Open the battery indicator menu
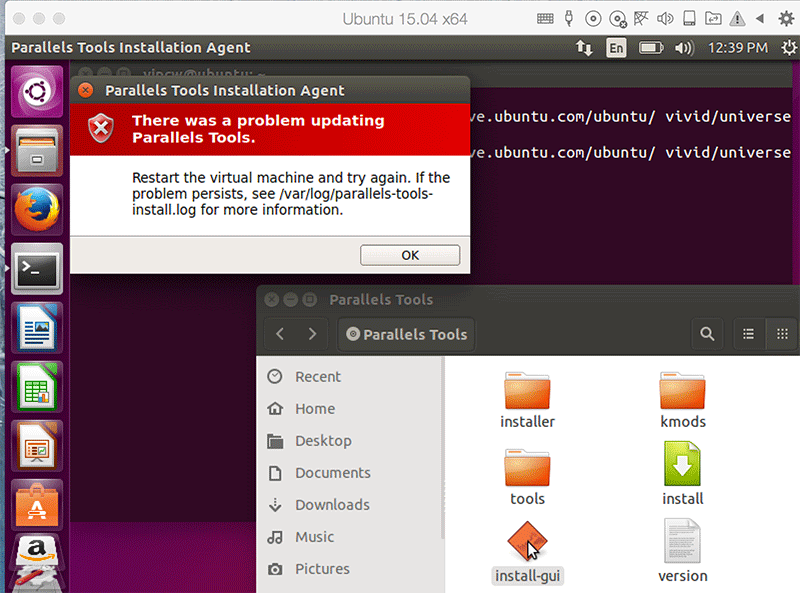800x593 pixels. pyautogui.click(x=651, y=48)
